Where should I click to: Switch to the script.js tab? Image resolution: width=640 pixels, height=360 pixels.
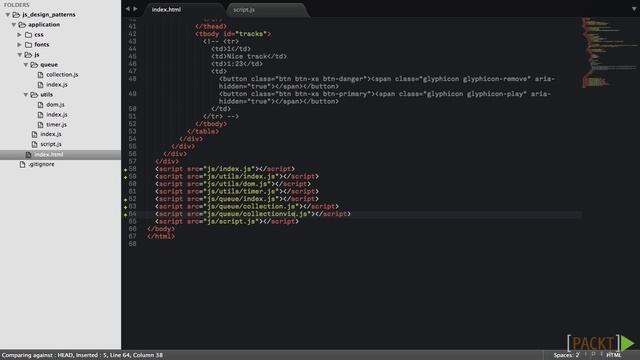pos(267,9)
